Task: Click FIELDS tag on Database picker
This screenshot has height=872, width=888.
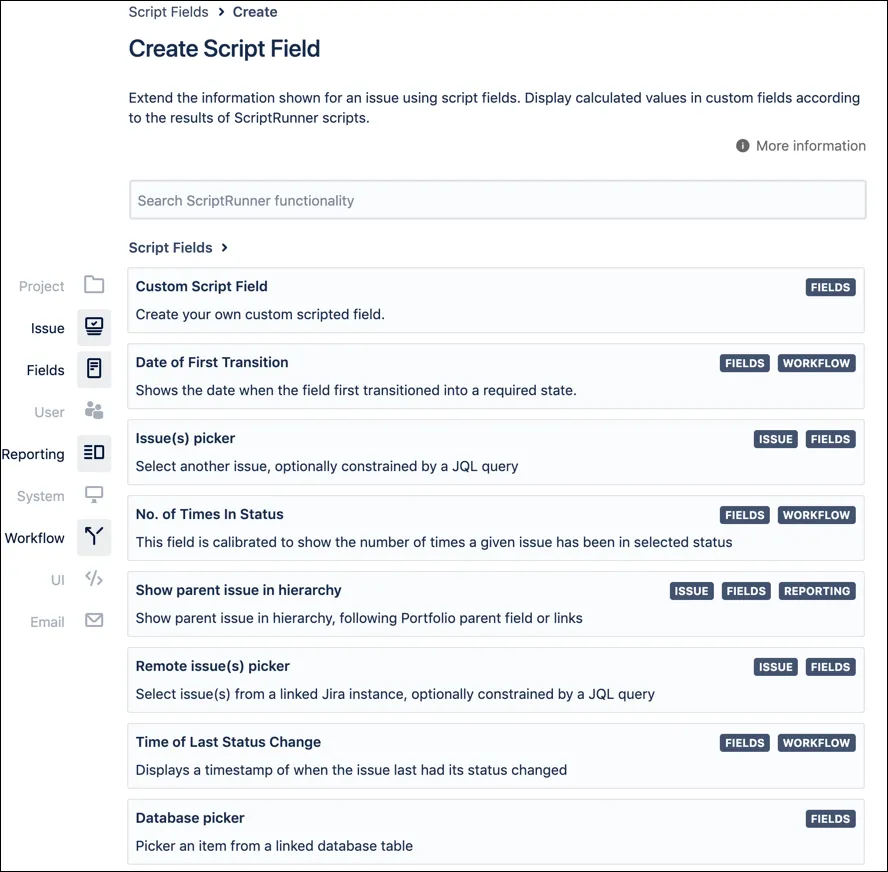Action: click(x=830, y=818)
